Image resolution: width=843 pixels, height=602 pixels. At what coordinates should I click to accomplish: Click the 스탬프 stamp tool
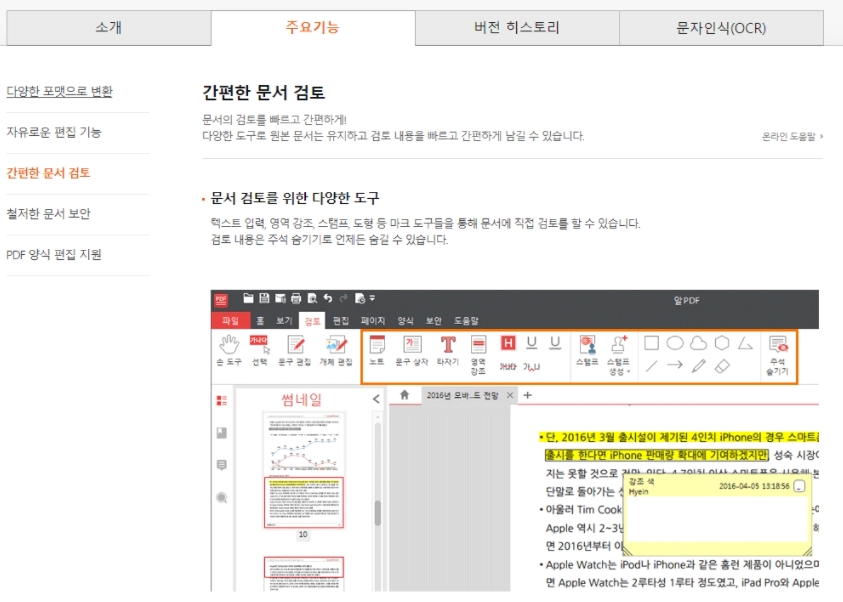pos(587,350)
